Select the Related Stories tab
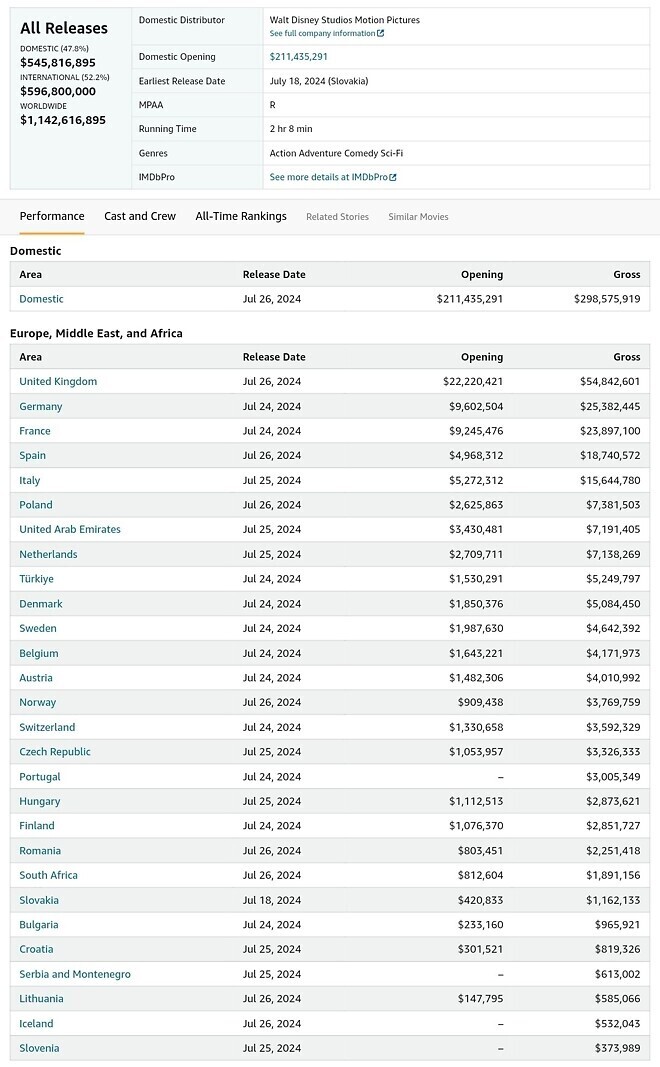This screenshot has width=660, height=1067. (337, 217)
